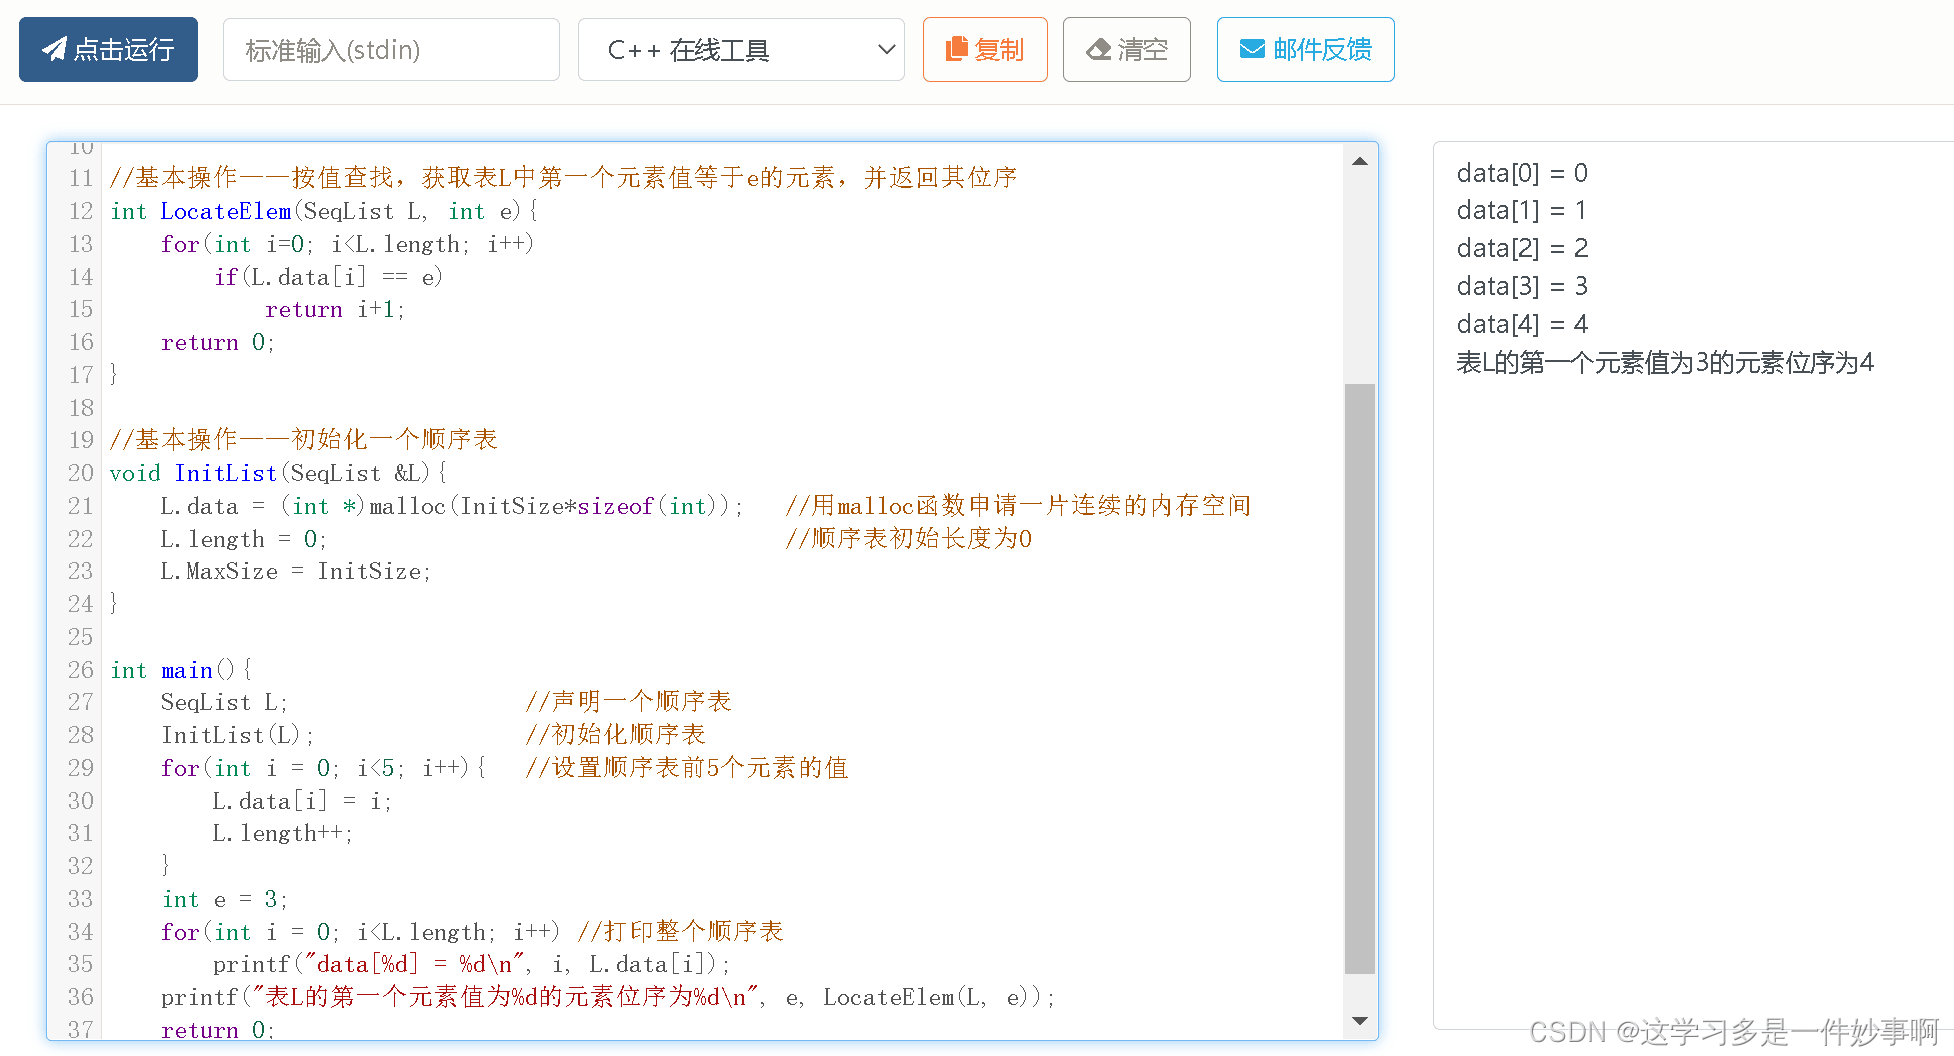Image resolution: width=1954 pixels, height=1056 pixels.
Task: Click the 邮件反馈 feedback button
Action: [1305, 49]
